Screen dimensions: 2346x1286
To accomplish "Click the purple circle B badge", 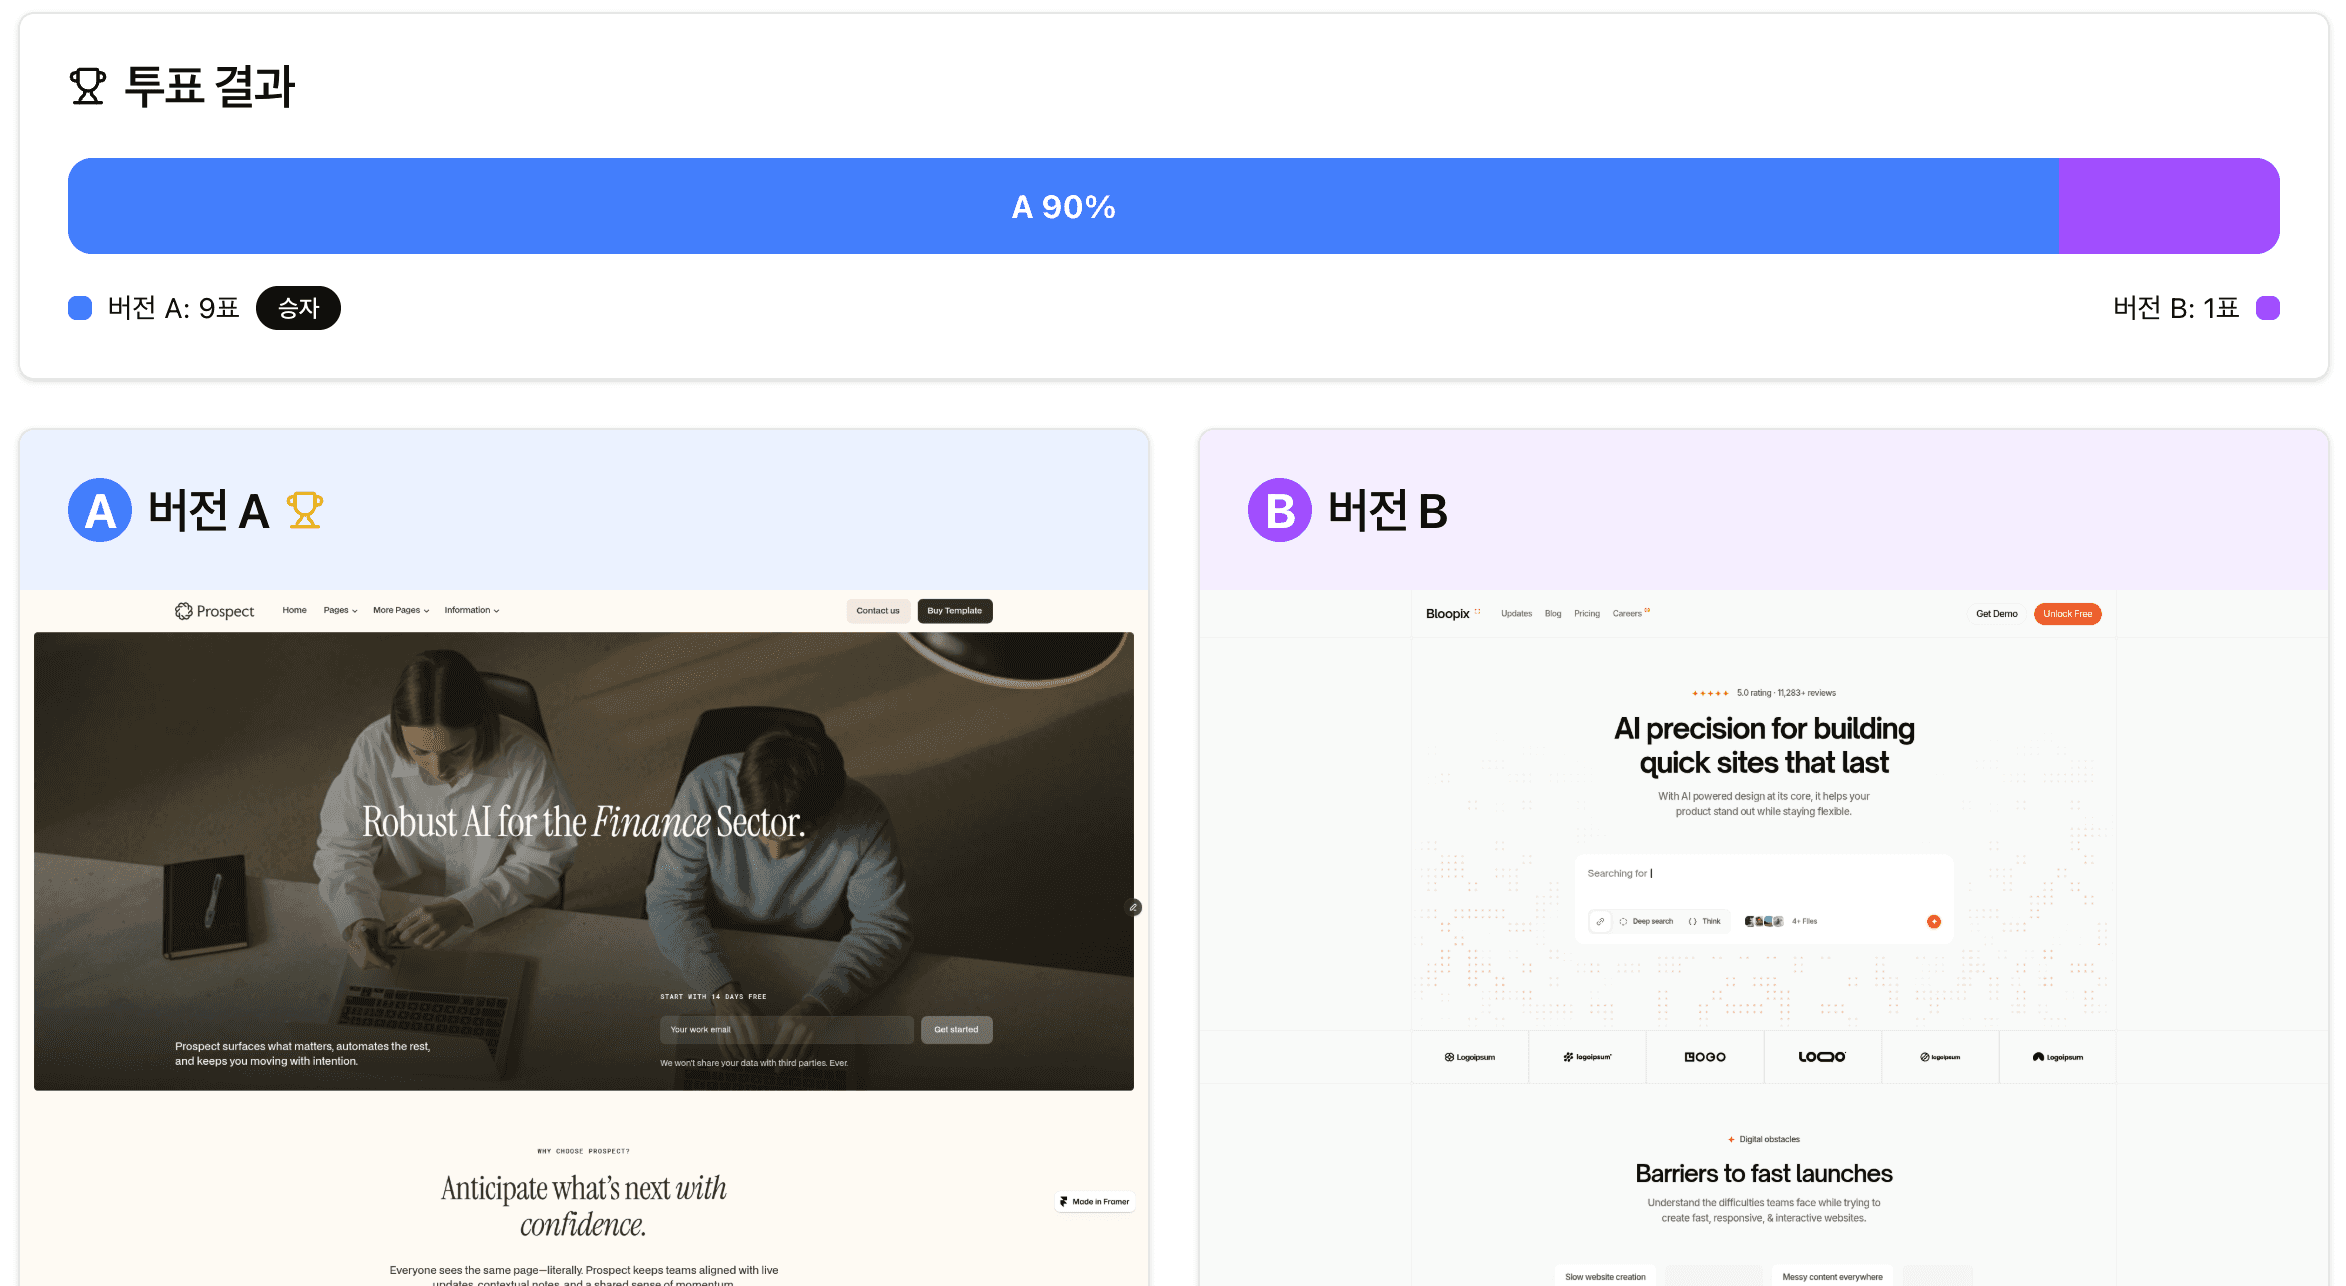I will click(x=1279, y=510).
